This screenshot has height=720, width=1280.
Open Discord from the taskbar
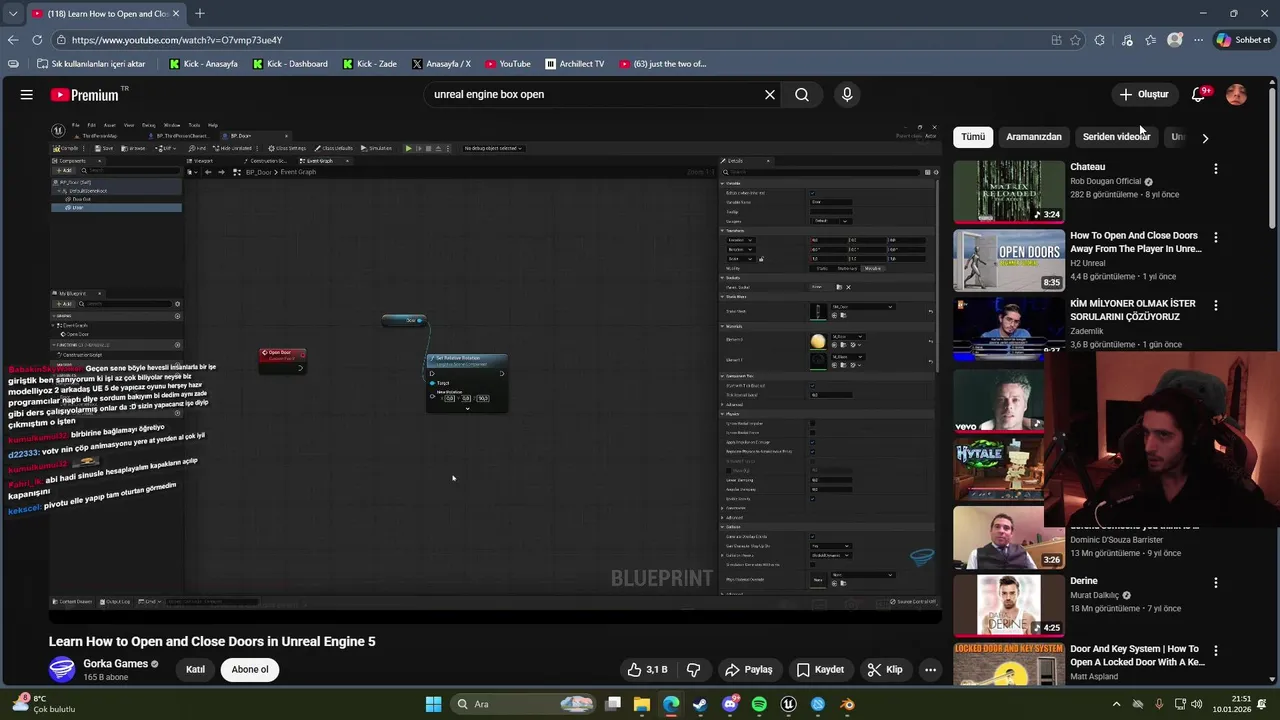coord(730,704)
